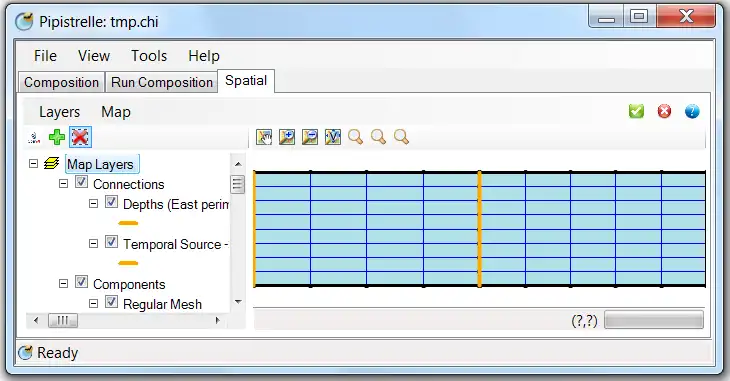The height and width of the screenshot is (381, 730).
Task: Toggle the Regular Mesh checkbox
Action: (111, 302)
